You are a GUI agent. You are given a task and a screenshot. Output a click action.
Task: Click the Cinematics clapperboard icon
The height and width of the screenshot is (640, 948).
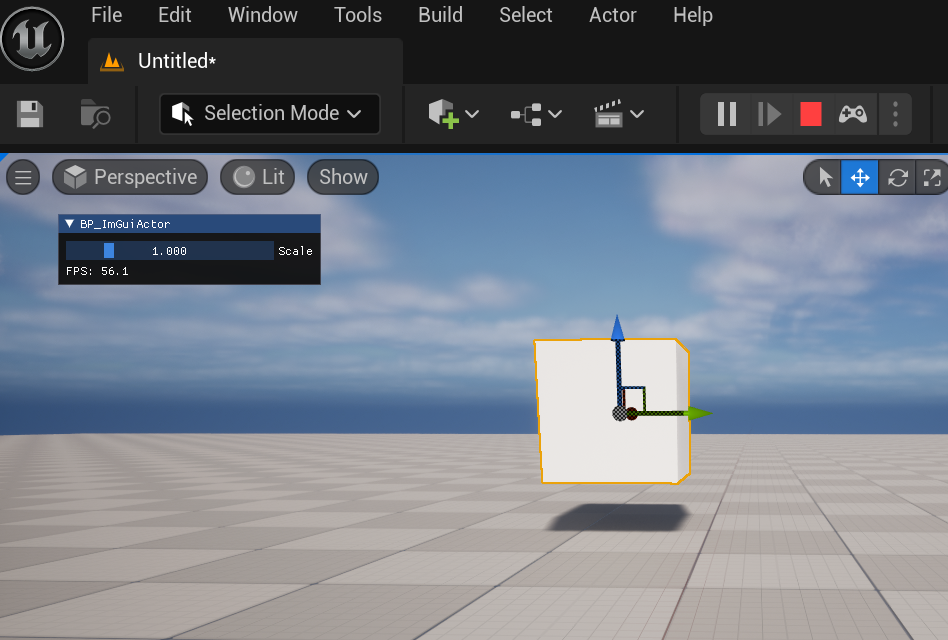pyautogui.click(x=608, y=114)
